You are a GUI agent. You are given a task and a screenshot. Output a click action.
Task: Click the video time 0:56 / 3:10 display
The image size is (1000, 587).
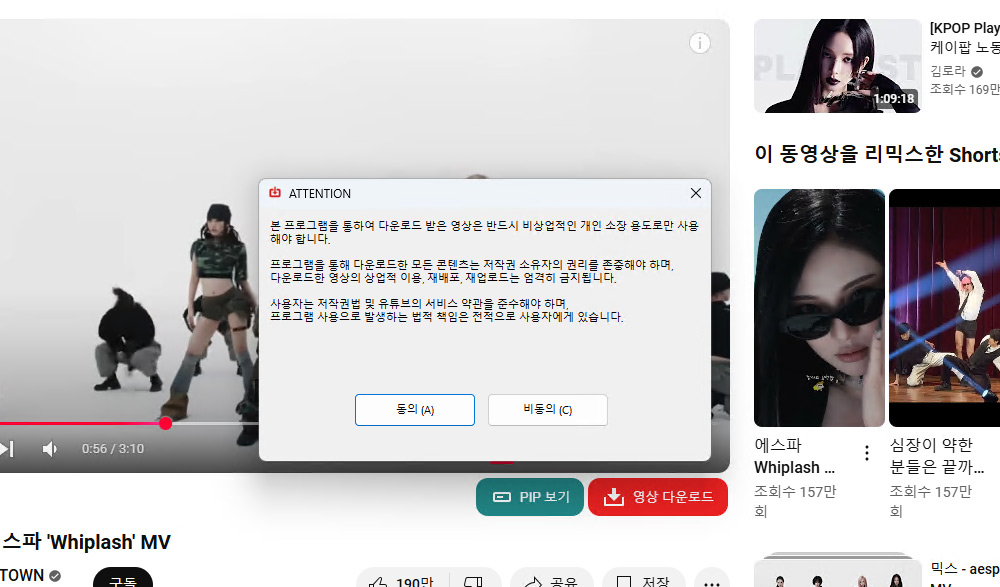tap(113, 449)
